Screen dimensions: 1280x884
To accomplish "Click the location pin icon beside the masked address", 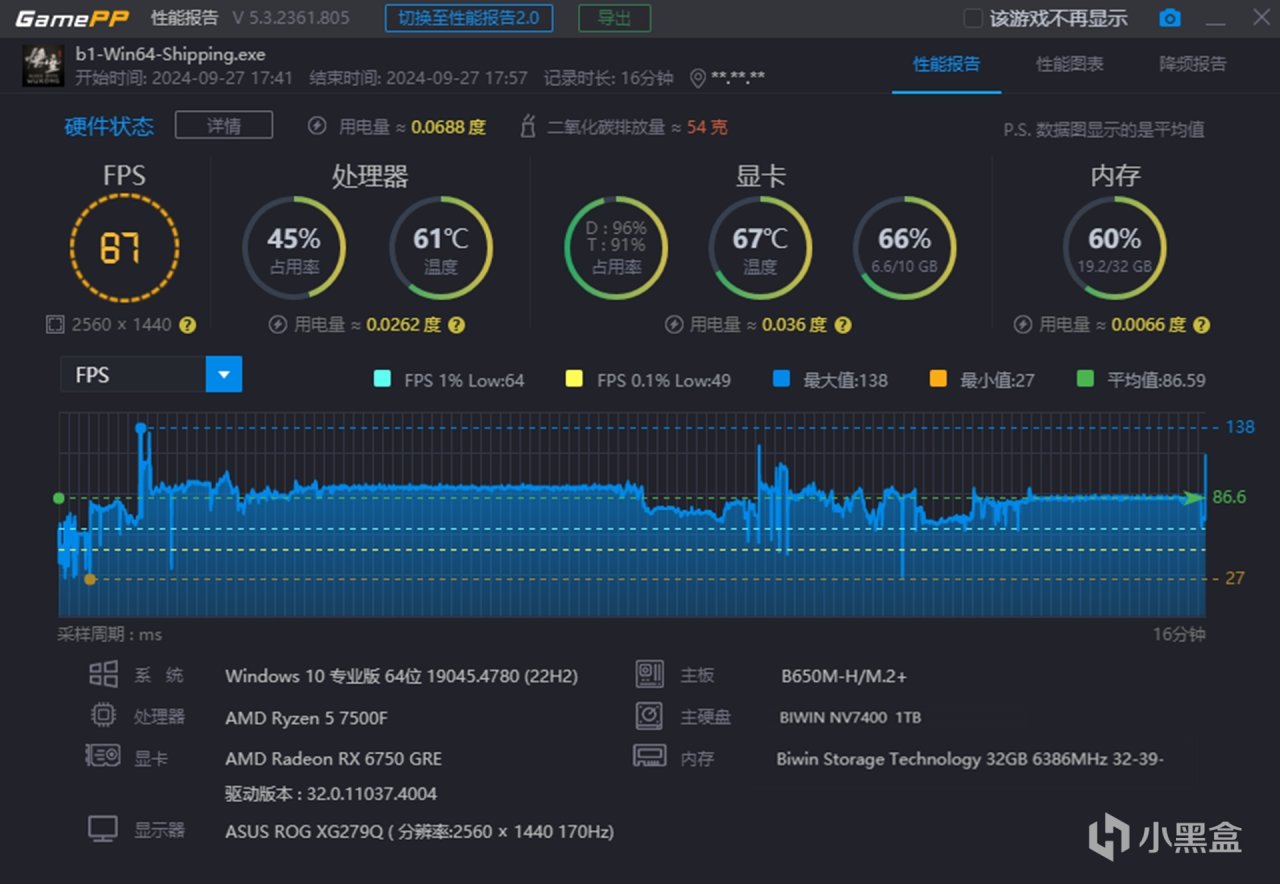I will [697, 78].
